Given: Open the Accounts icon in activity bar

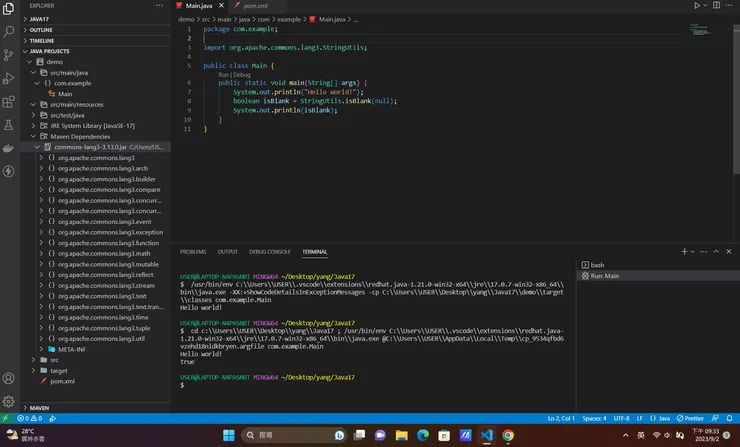Looking at the screenshot, I should tap(10, 379).
